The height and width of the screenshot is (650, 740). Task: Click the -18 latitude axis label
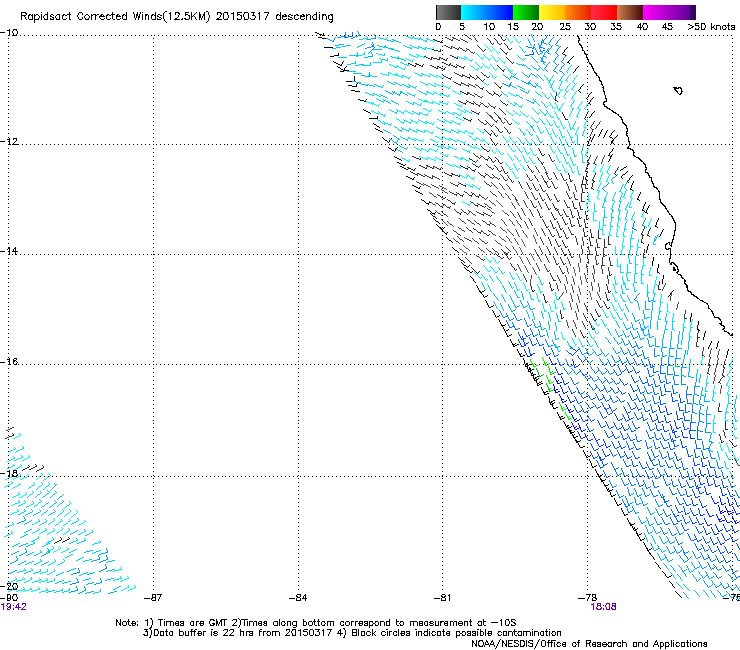[9, 473]
